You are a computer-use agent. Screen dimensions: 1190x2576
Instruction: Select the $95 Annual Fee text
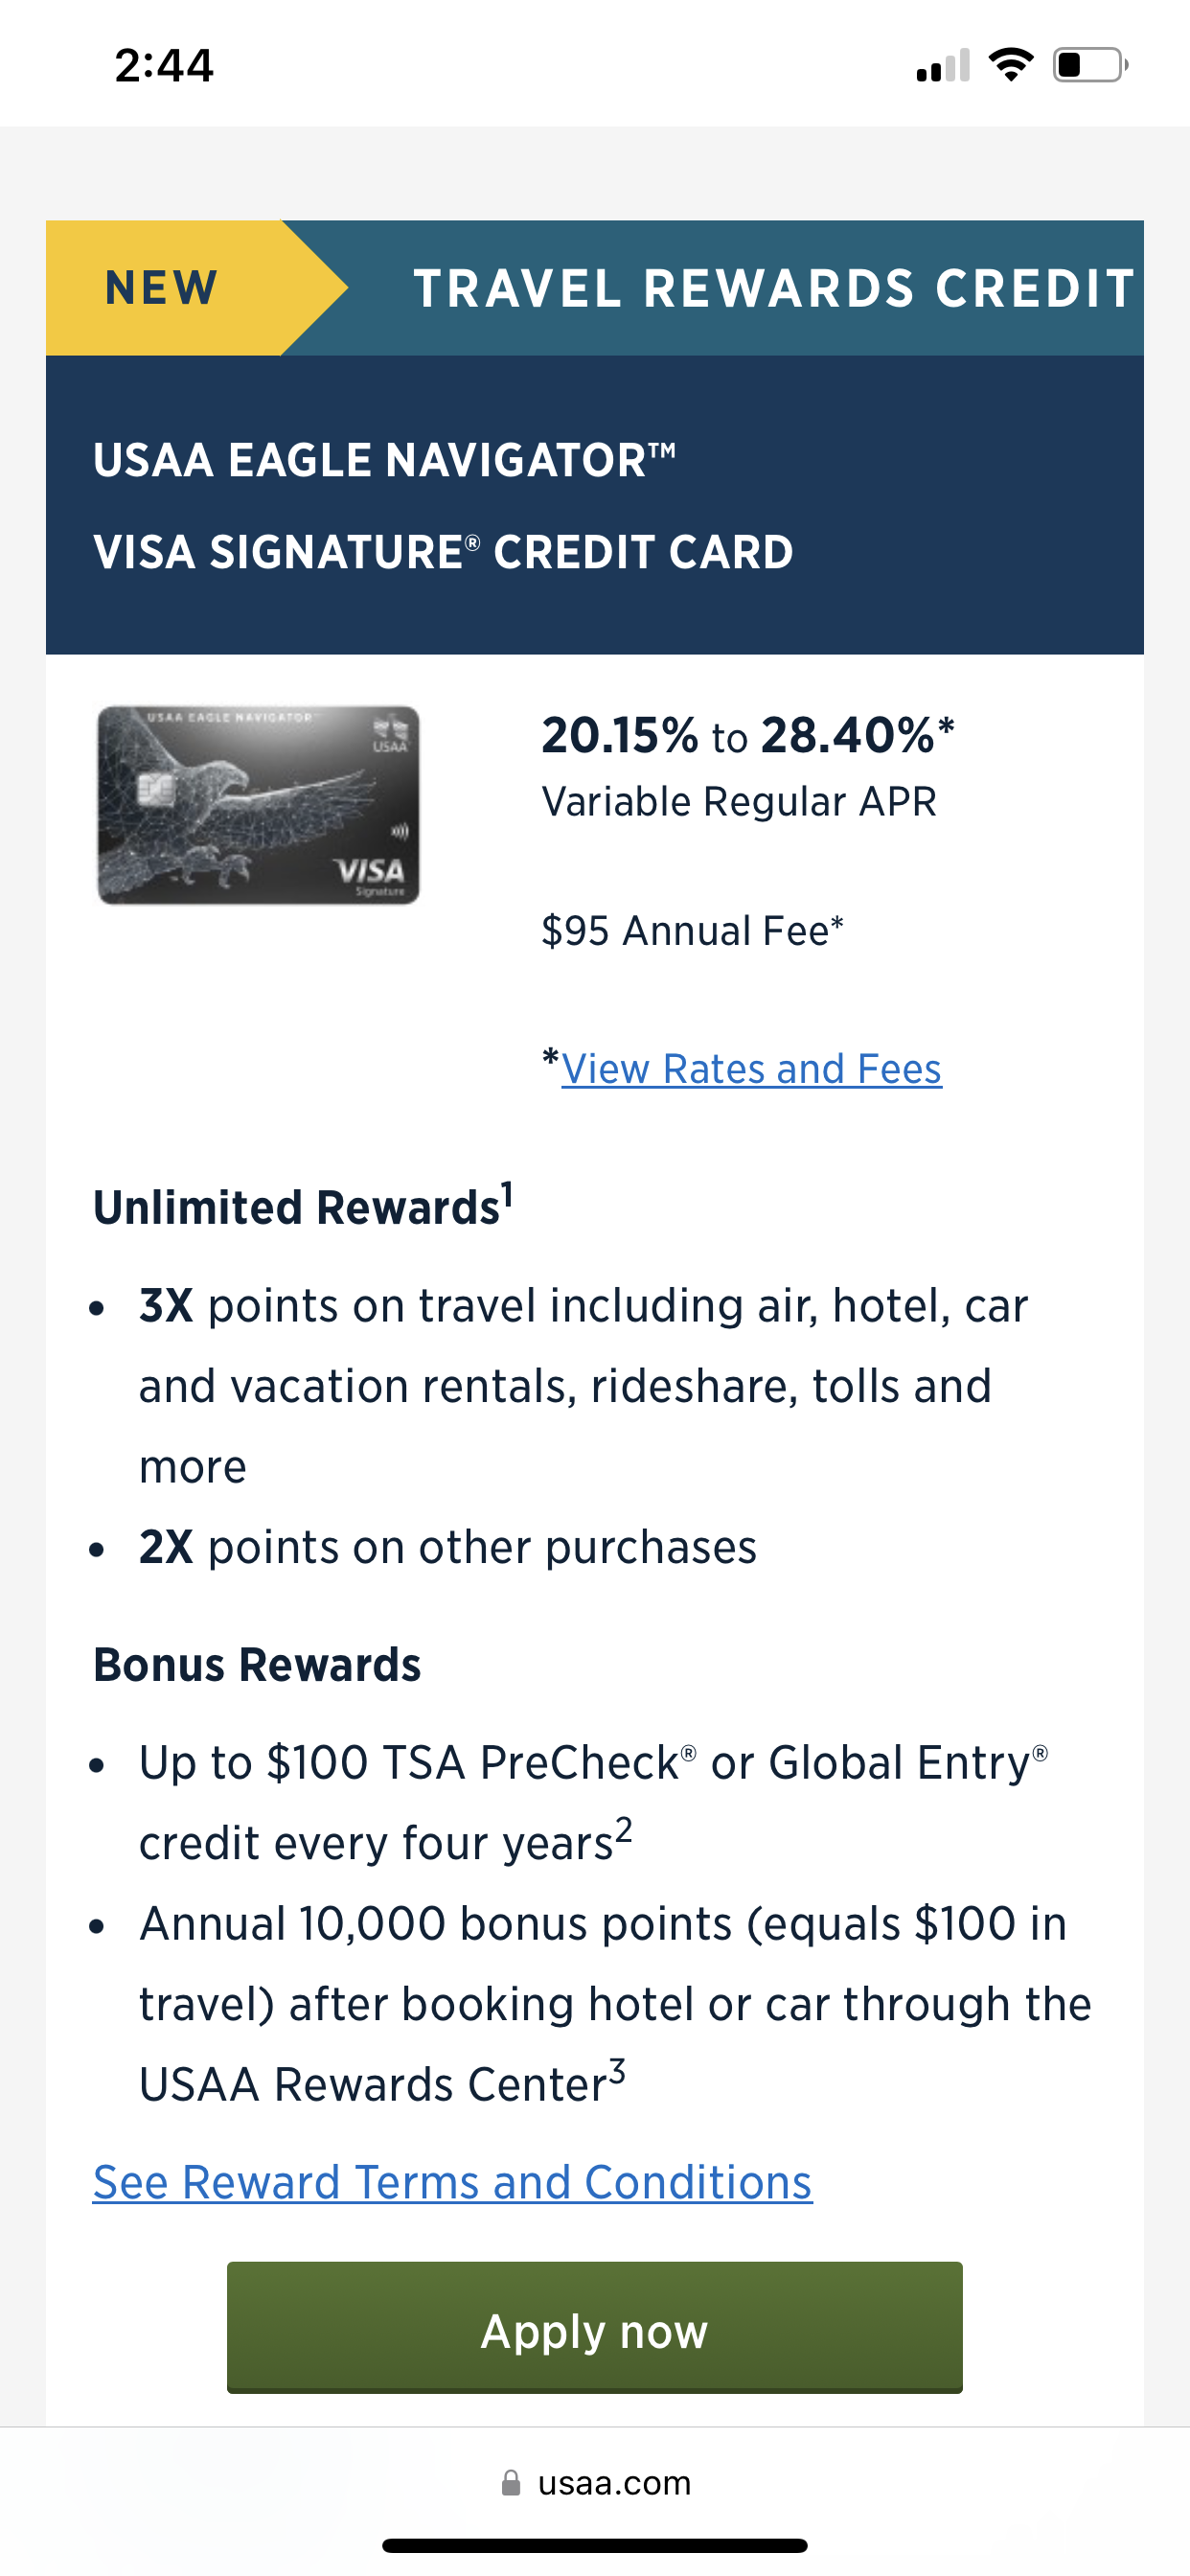[x=692, y=931]
